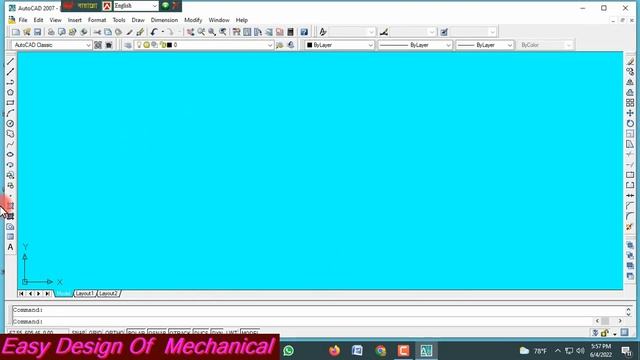Toggle LWT lineweight display
The width and height of the screenshot is (640, 360).
point(231,332)
